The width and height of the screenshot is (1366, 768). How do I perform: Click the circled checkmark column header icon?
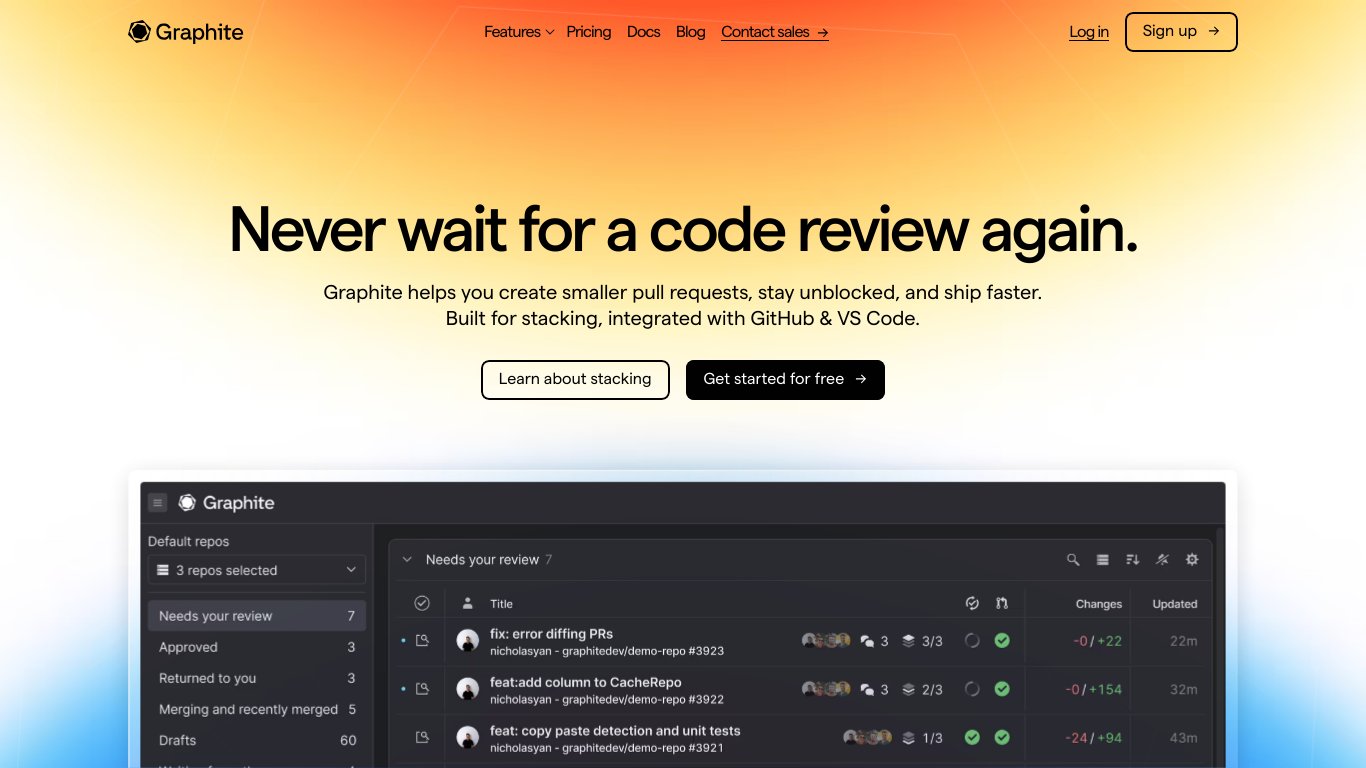(x=422, y=603)
